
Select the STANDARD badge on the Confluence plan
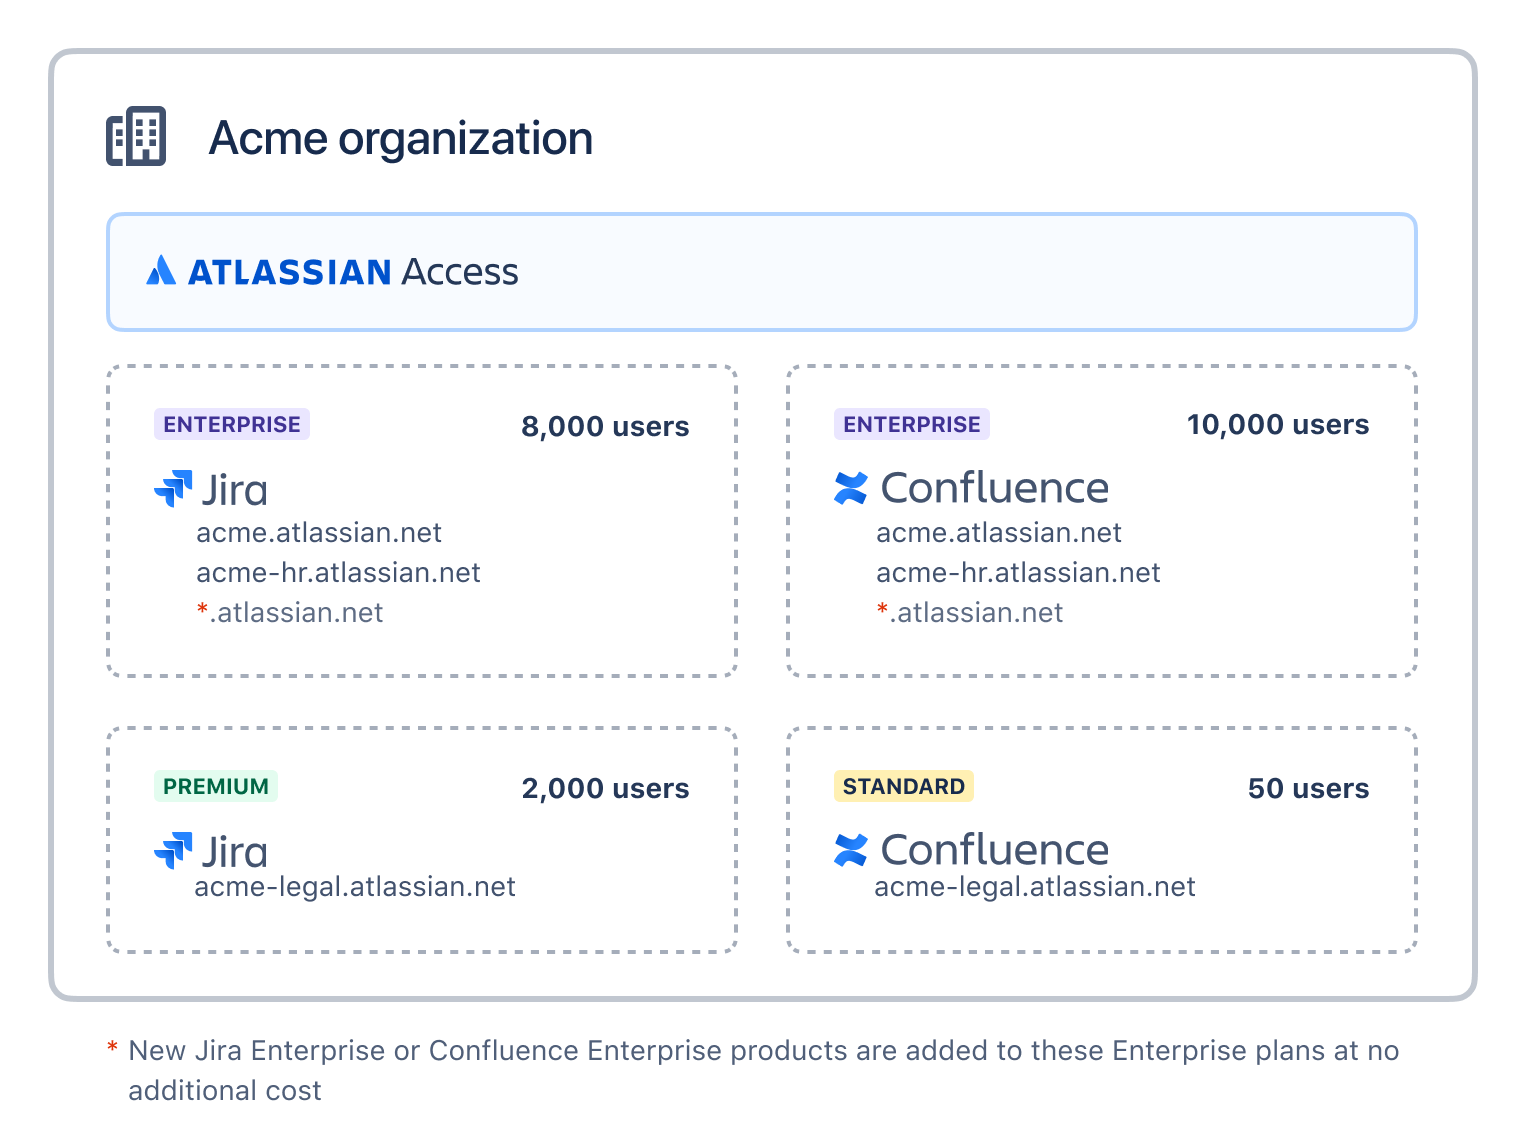click(903, 787)
